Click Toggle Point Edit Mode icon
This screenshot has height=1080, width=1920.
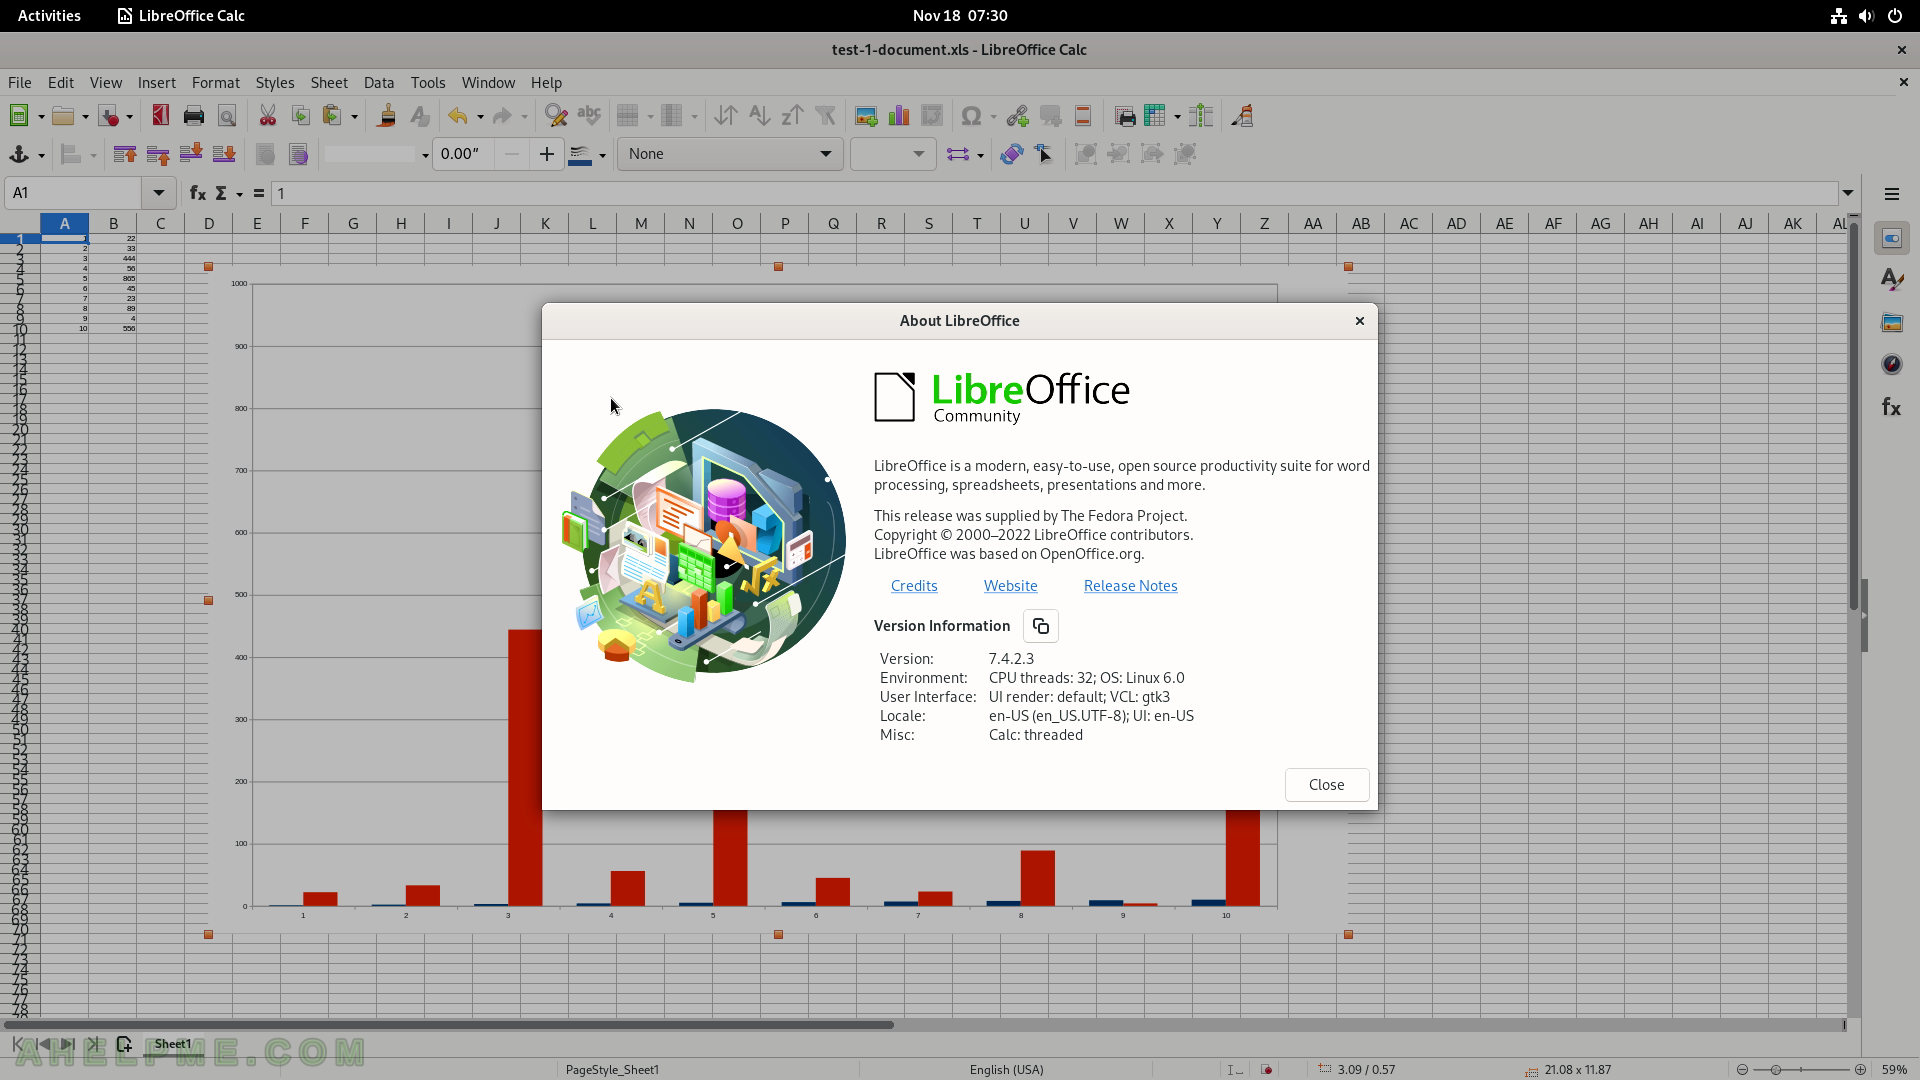coord(1044,154)
